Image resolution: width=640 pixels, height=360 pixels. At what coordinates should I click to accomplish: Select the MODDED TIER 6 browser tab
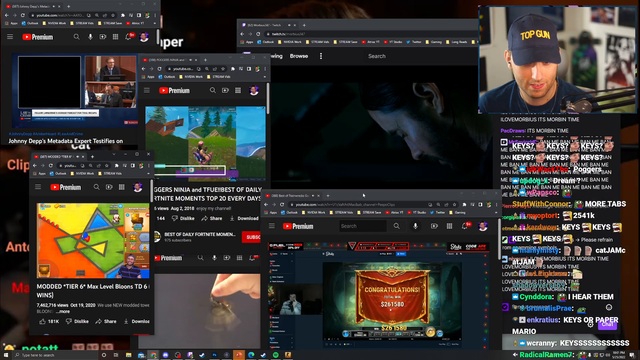[57, 157]
